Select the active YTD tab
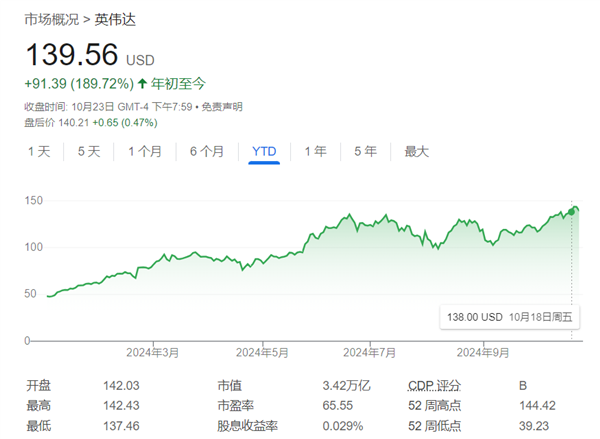 point(264,152)
